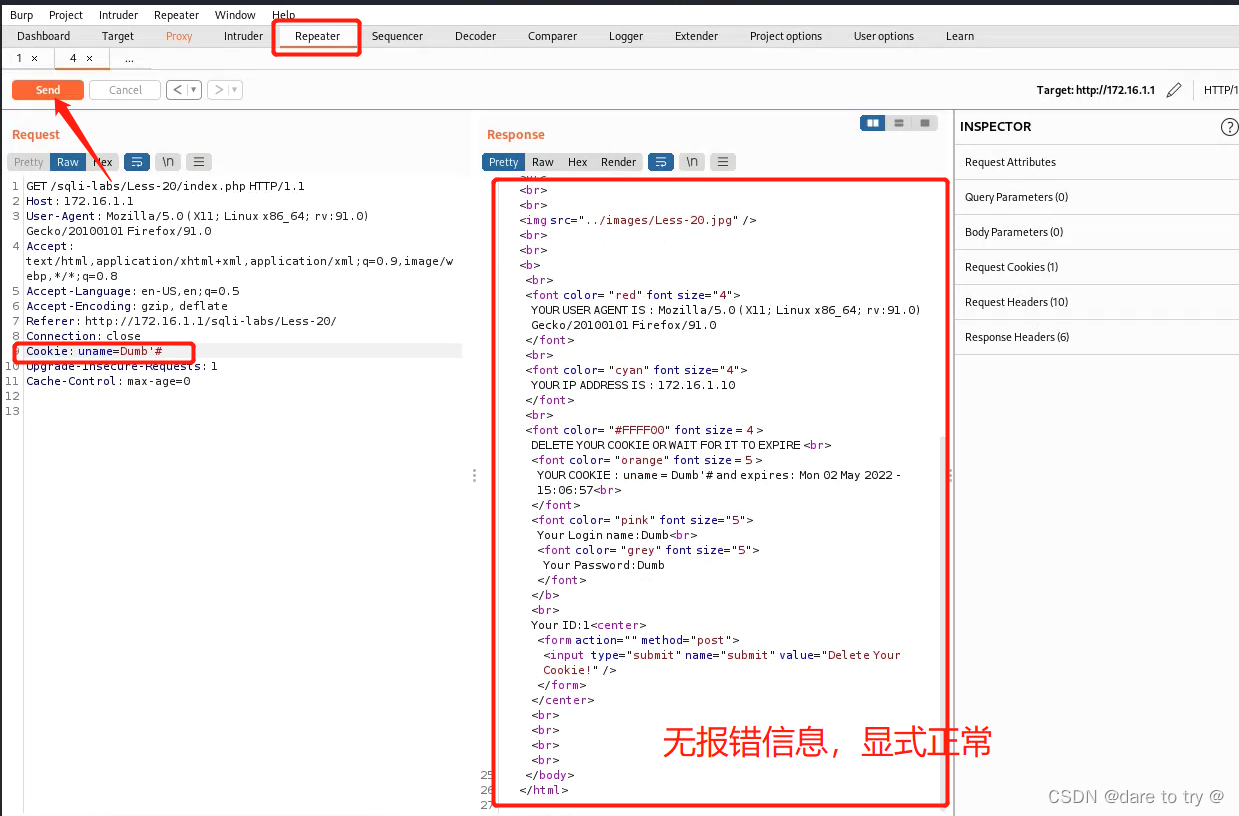The height and width of the screenshot is (816, 1239).
Task: Click the orange Send button
Action: point(48,90)
